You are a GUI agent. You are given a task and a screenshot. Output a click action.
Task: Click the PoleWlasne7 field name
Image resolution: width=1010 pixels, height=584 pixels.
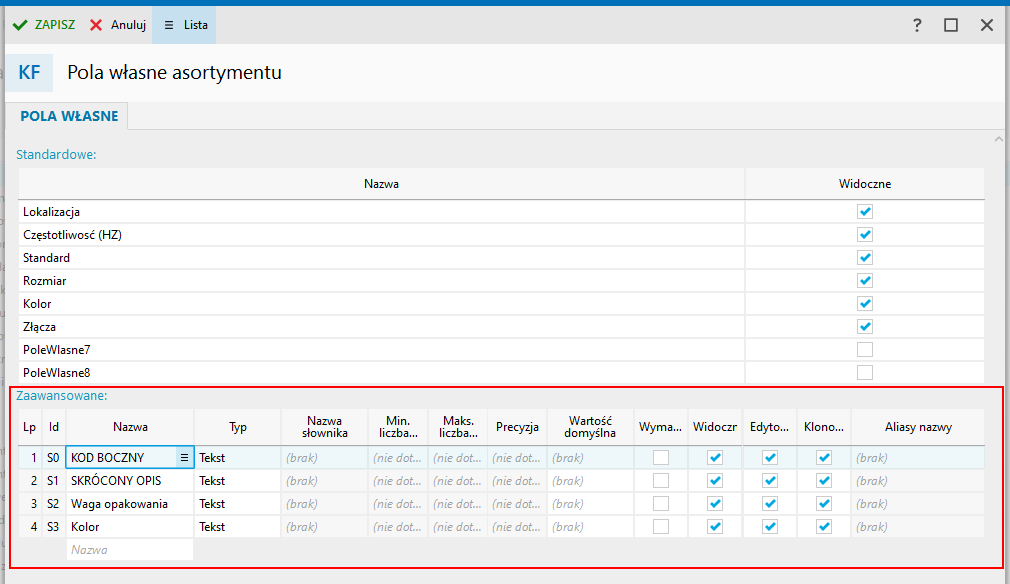point(57,350)
